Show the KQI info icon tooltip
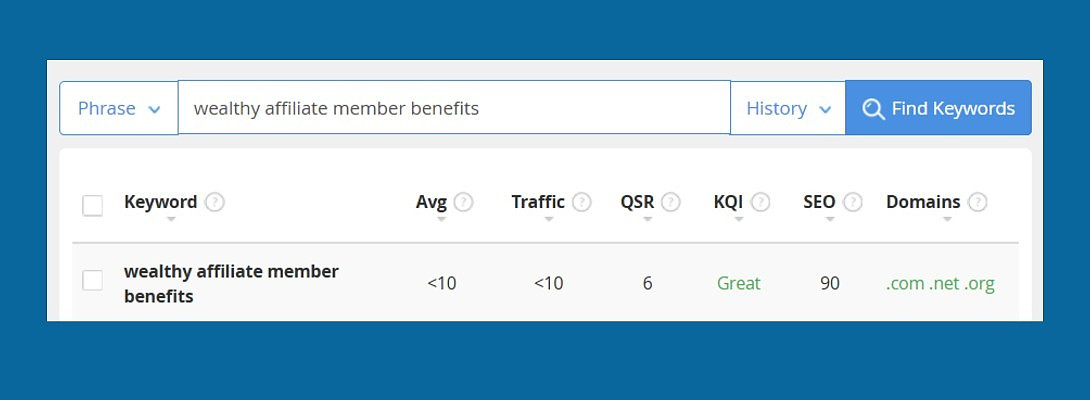Image resolution: width=1090 pixels, height=400 pixels. pyautogui.click(x=761, y=202)
